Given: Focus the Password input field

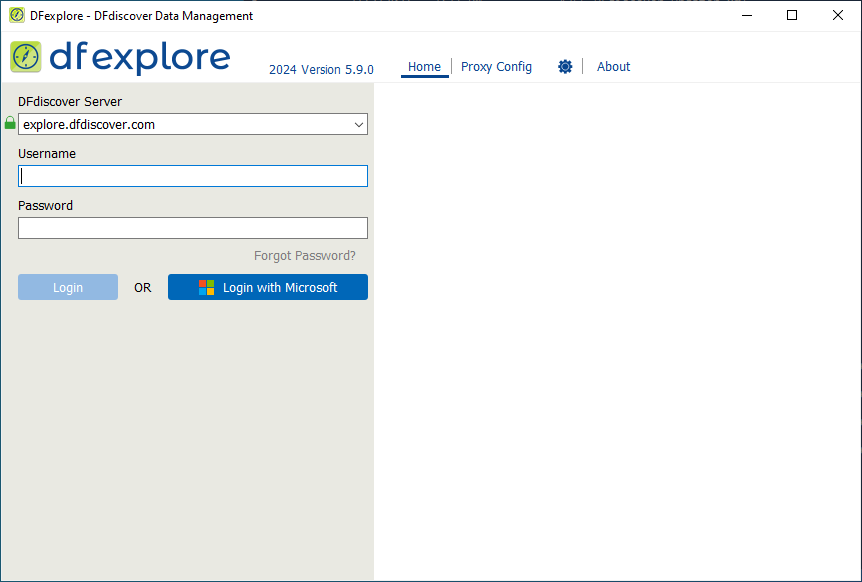Looking at the screenshot, I should pyautogui.click(x=193, y=228).
